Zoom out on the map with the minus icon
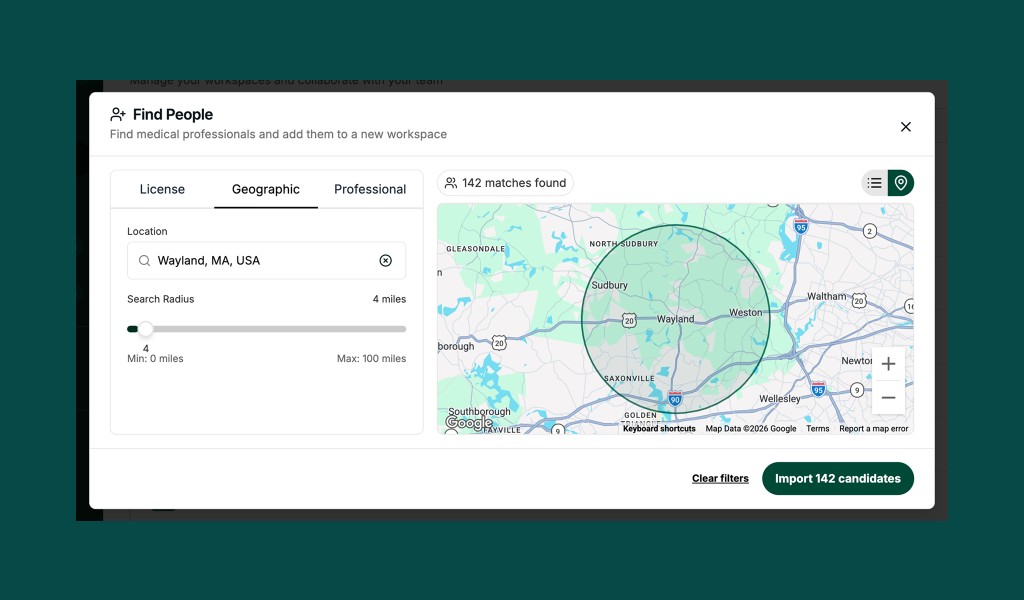Viewport: 1024px width, 600px height. (888, 397)
